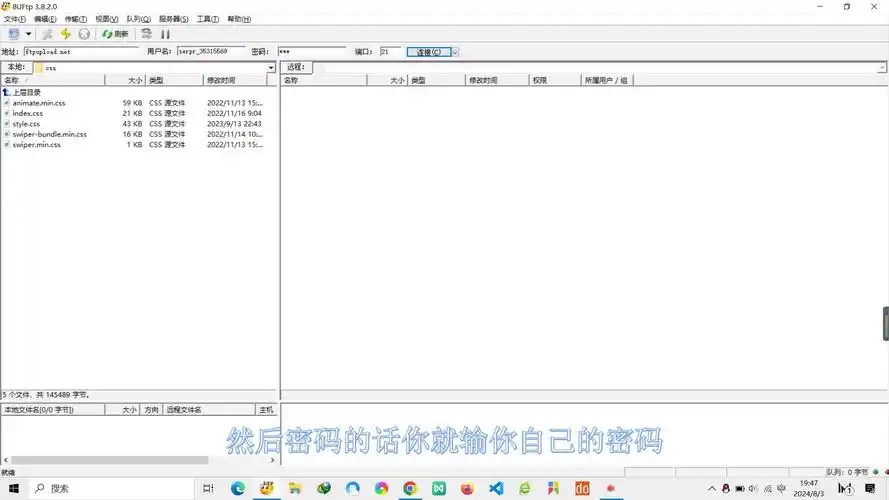Click the site manager computer icon
Image resolution: width=889 pixels, height=500 pixels.
13,34
